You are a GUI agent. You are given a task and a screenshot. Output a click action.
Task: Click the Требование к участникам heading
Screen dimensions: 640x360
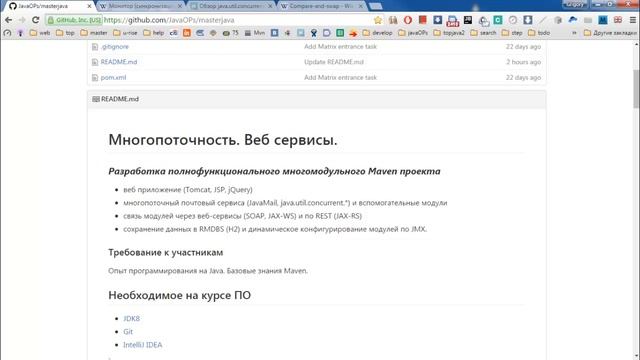165,253
